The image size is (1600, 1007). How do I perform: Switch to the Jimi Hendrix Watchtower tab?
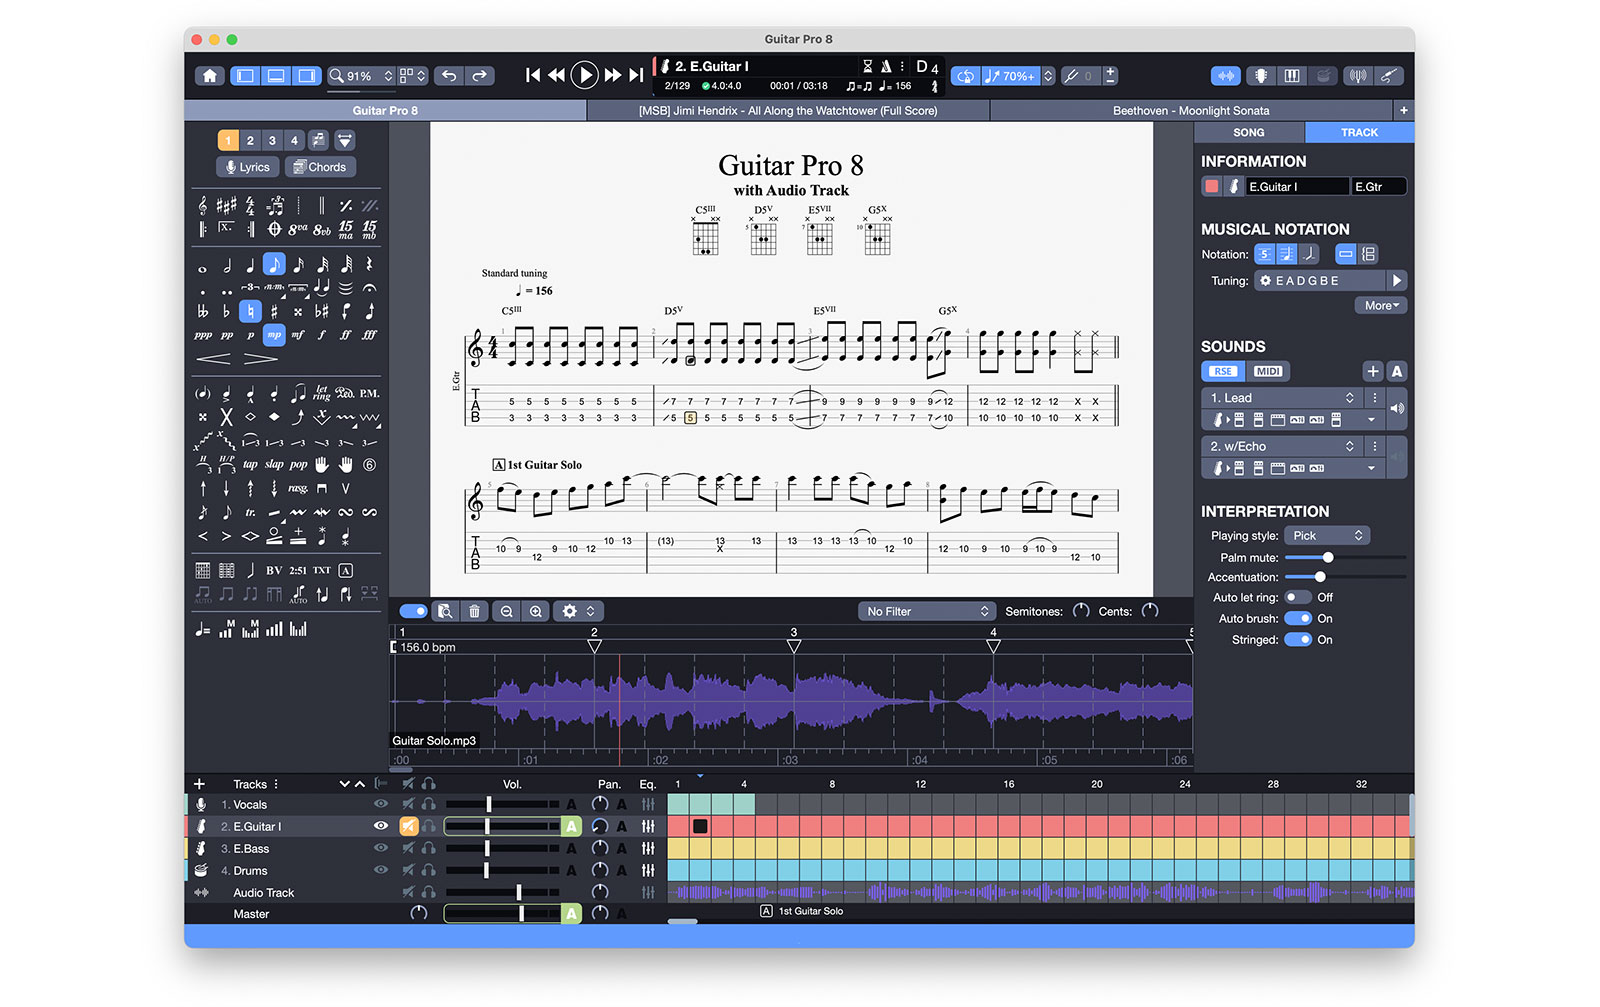coord(788,111)
